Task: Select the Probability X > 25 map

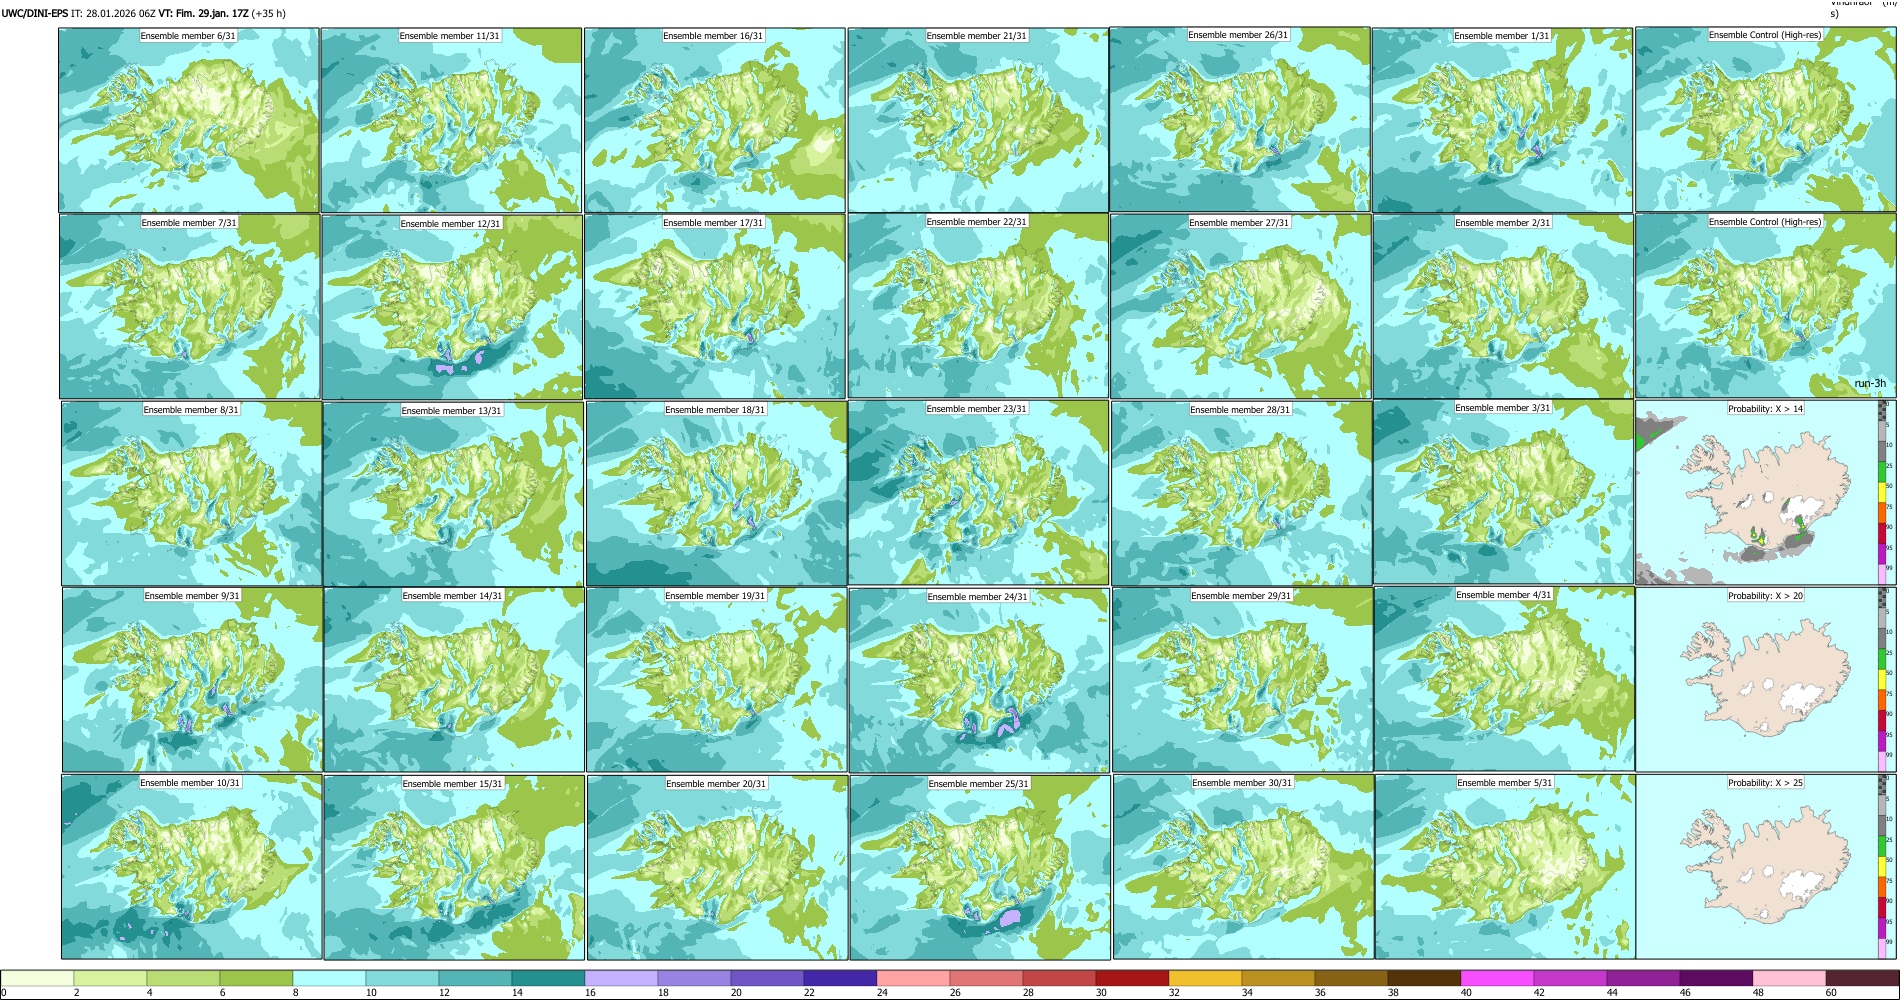Action: [x=1766, y=866]
